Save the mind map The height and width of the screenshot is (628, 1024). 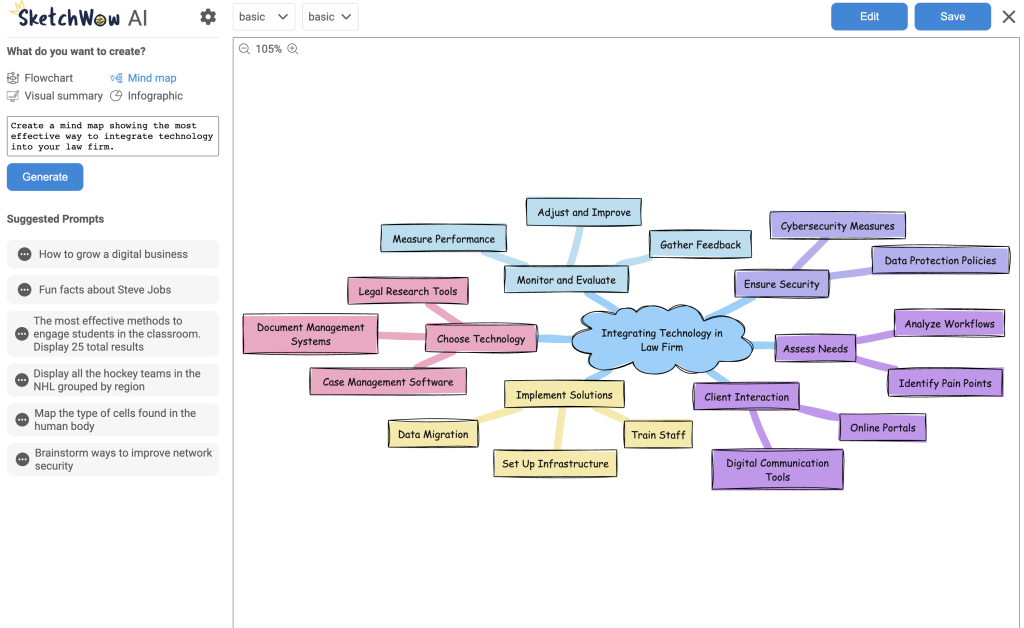pos(952,17)
